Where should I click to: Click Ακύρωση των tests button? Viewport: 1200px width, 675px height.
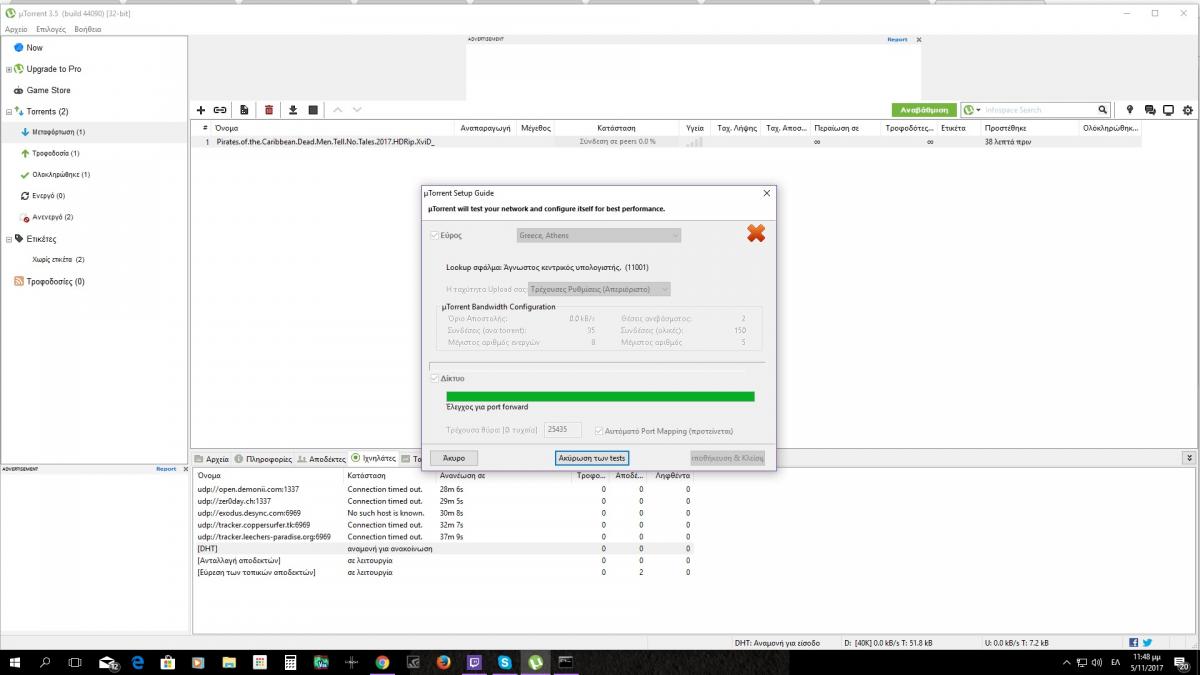[592, 457]
